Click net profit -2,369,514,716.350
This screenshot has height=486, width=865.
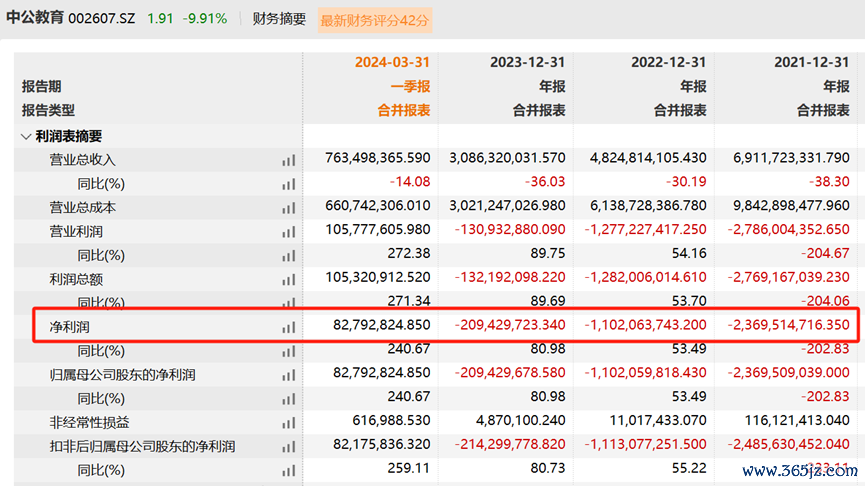point(788,325)
